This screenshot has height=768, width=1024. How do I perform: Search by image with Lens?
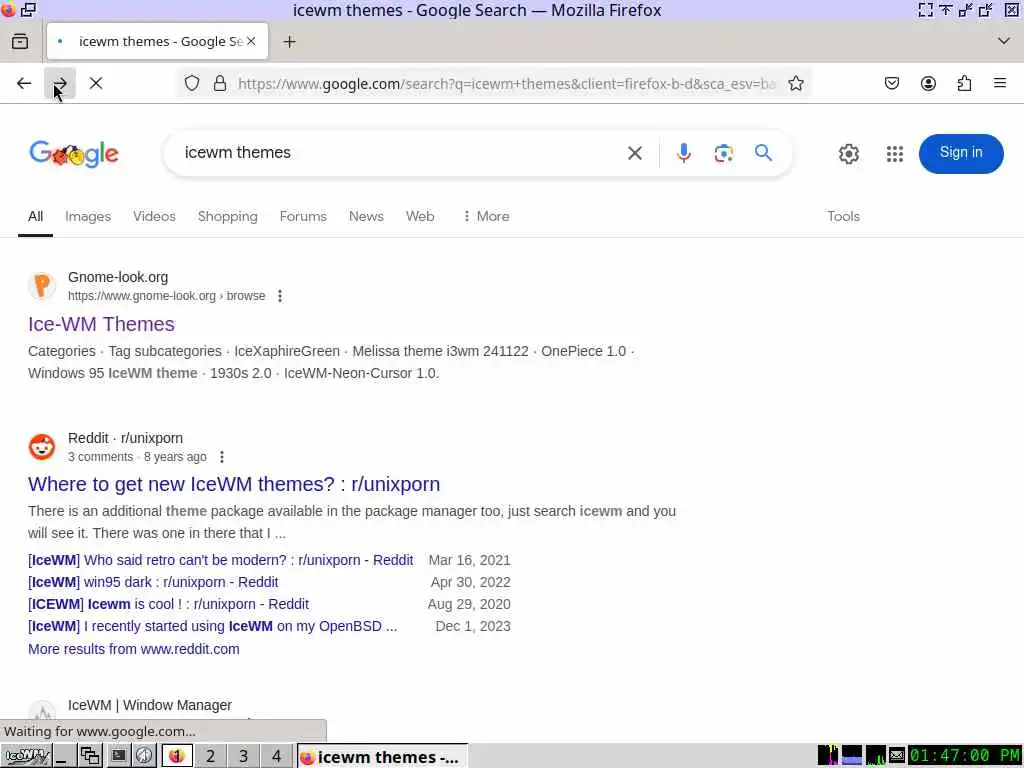pyautogui.click(x=724, y=153)
